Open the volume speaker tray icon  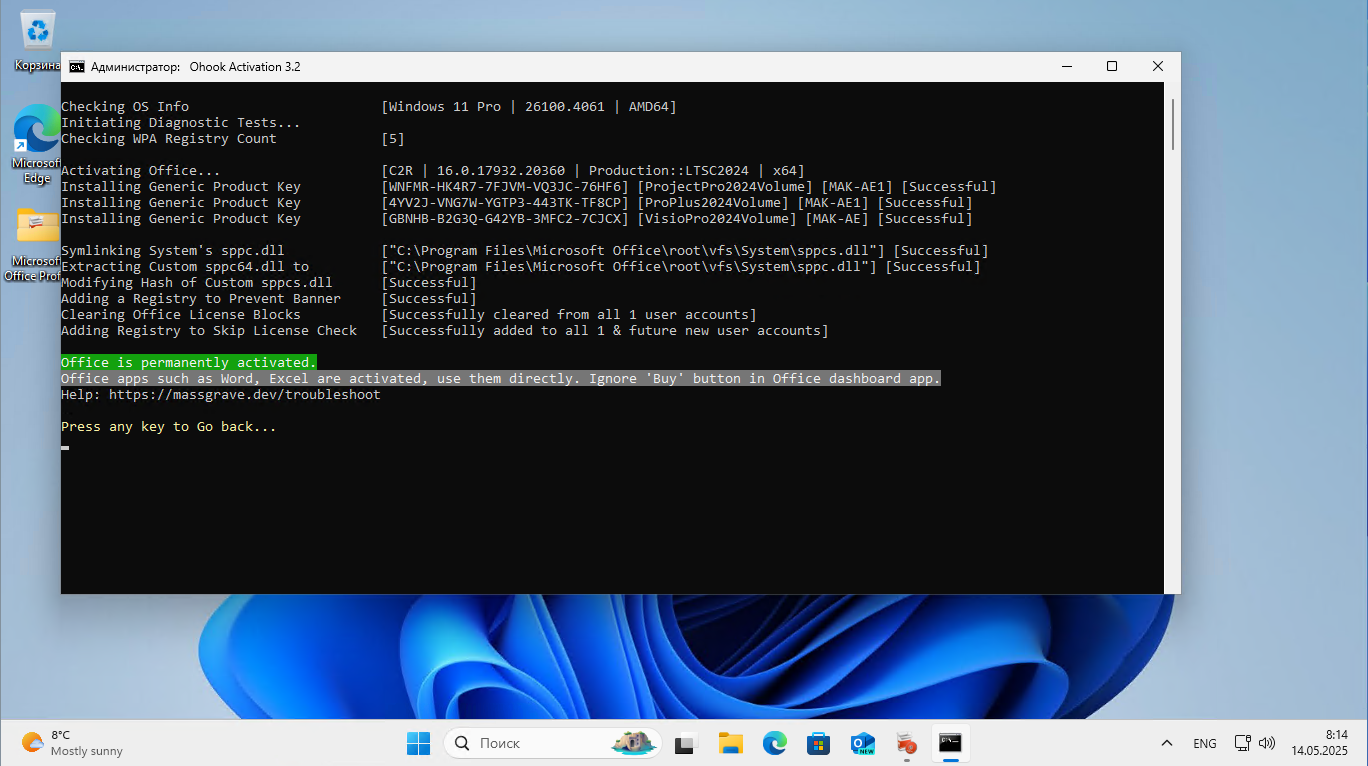[1267, 743]
